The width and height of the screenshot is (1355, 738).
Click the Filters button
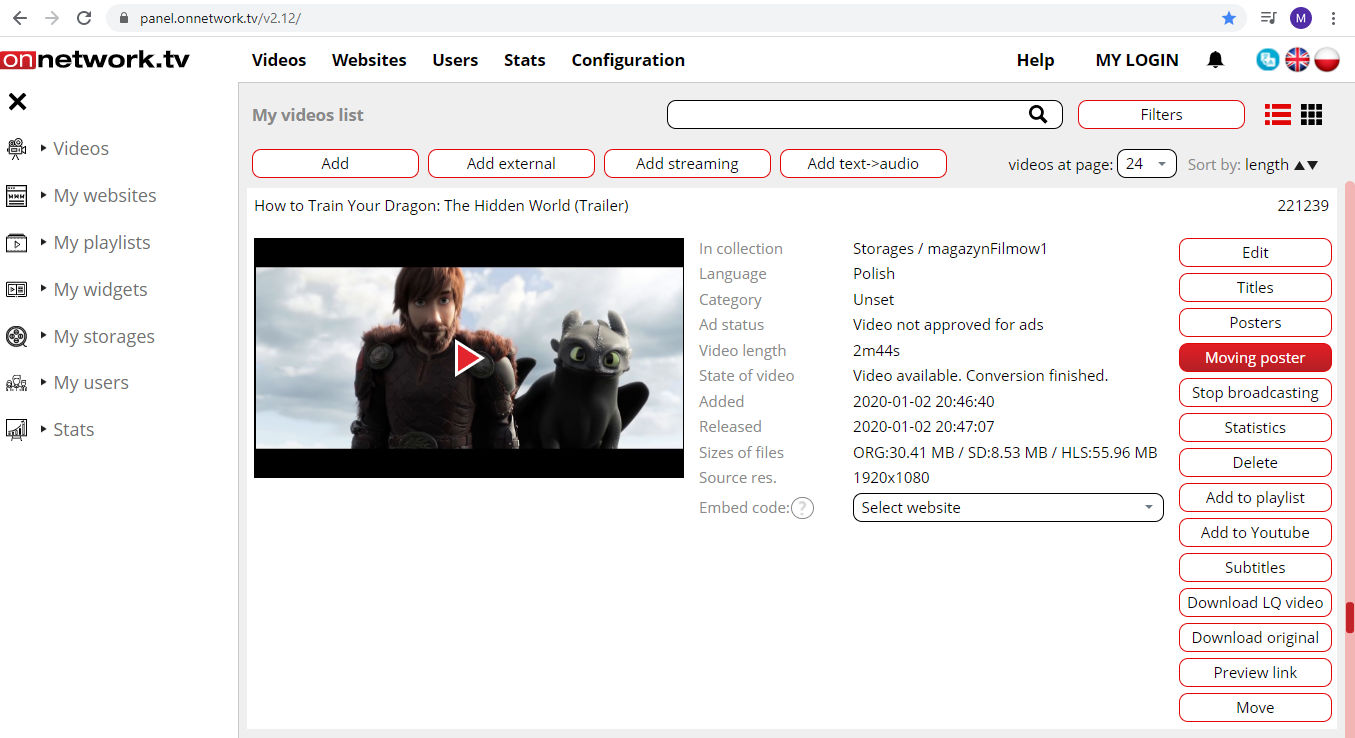pos(1161,115)
